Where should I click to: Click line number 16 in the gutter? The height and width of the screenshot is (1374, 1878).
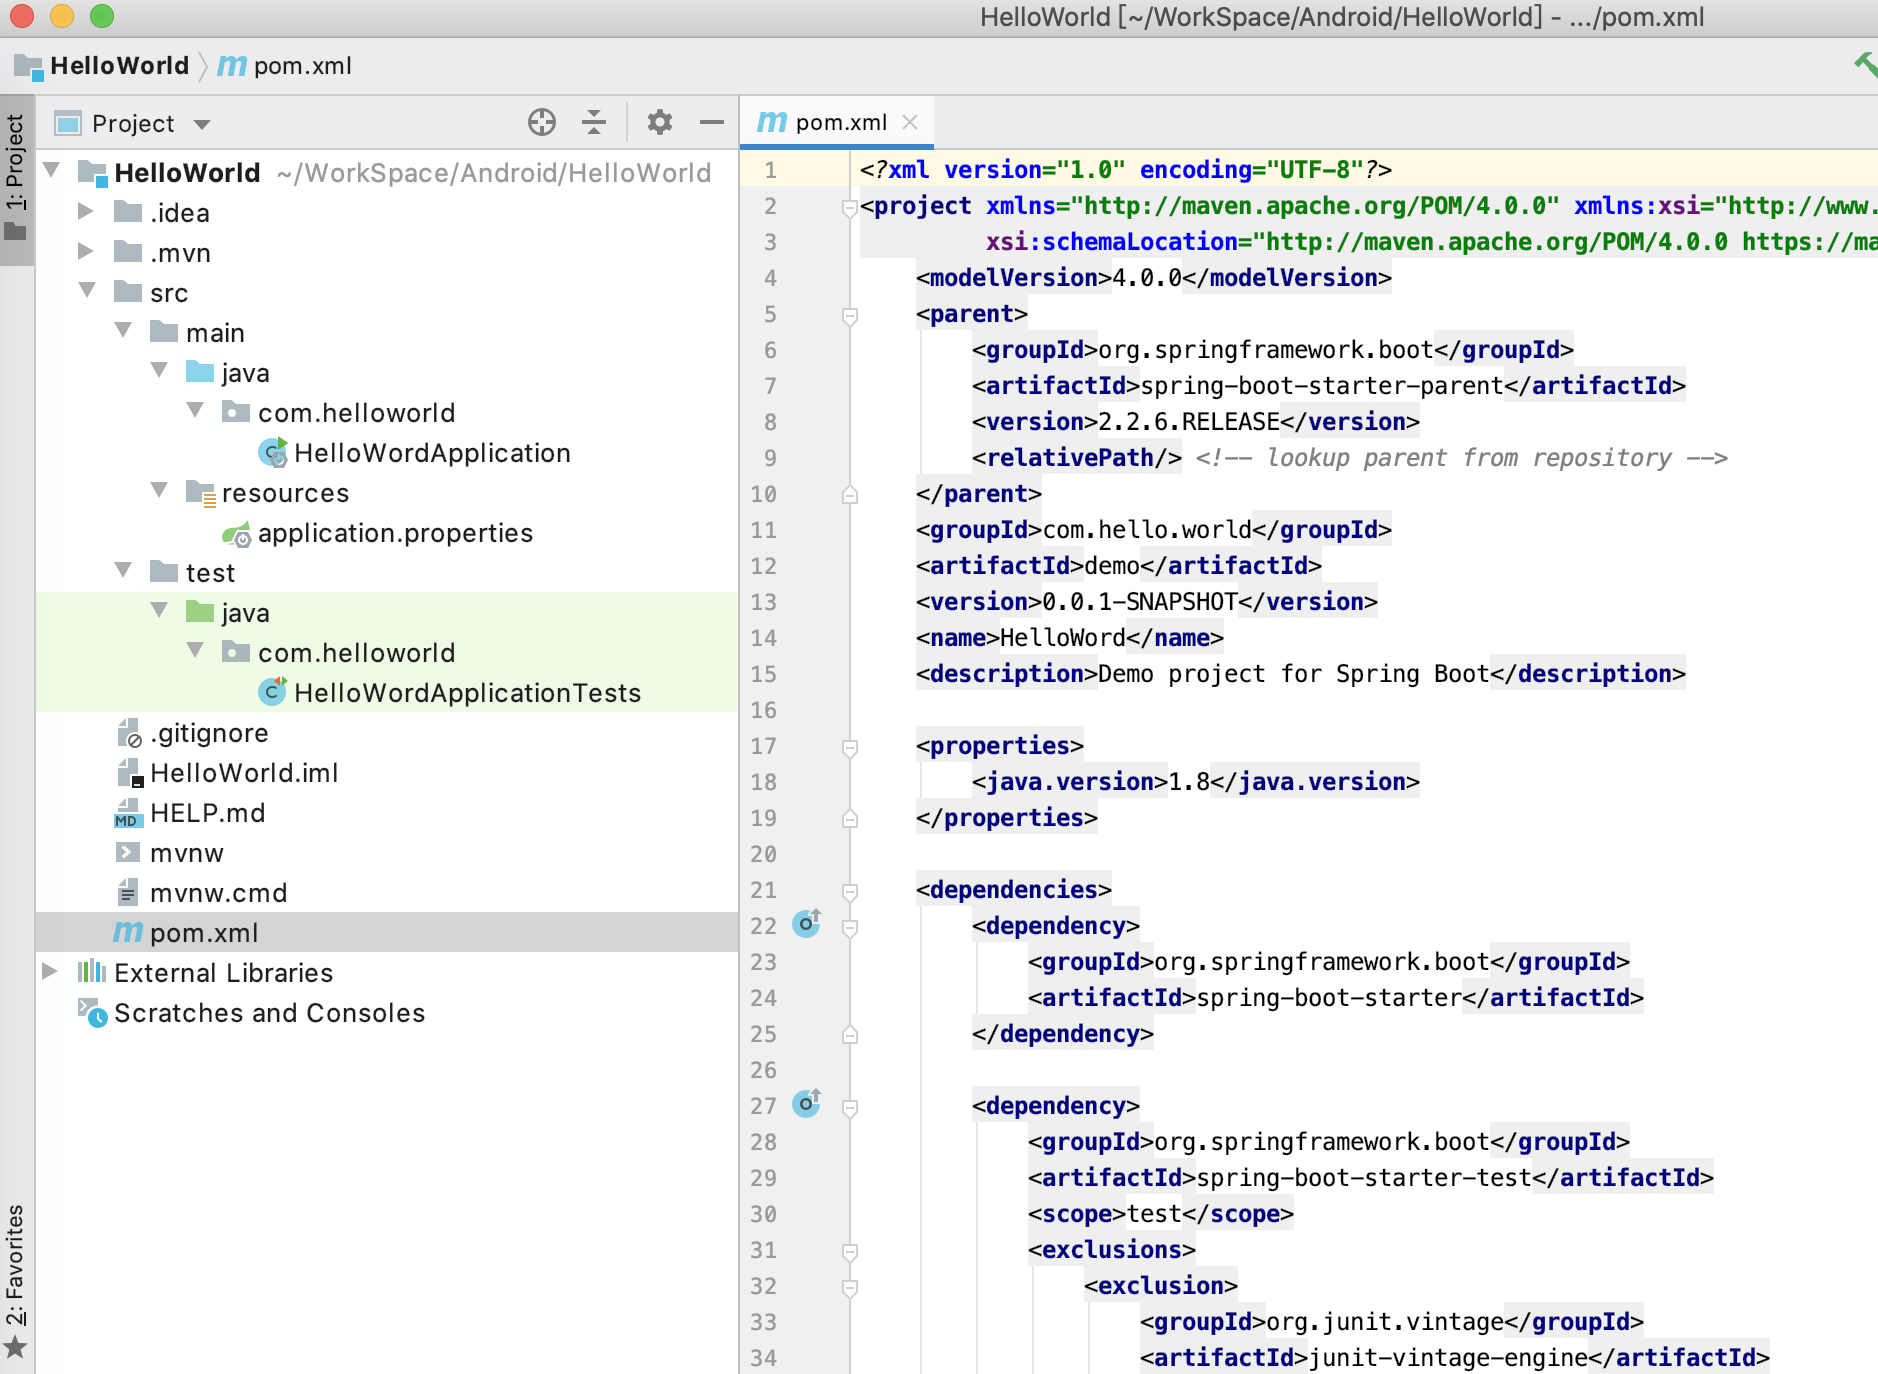763,710
